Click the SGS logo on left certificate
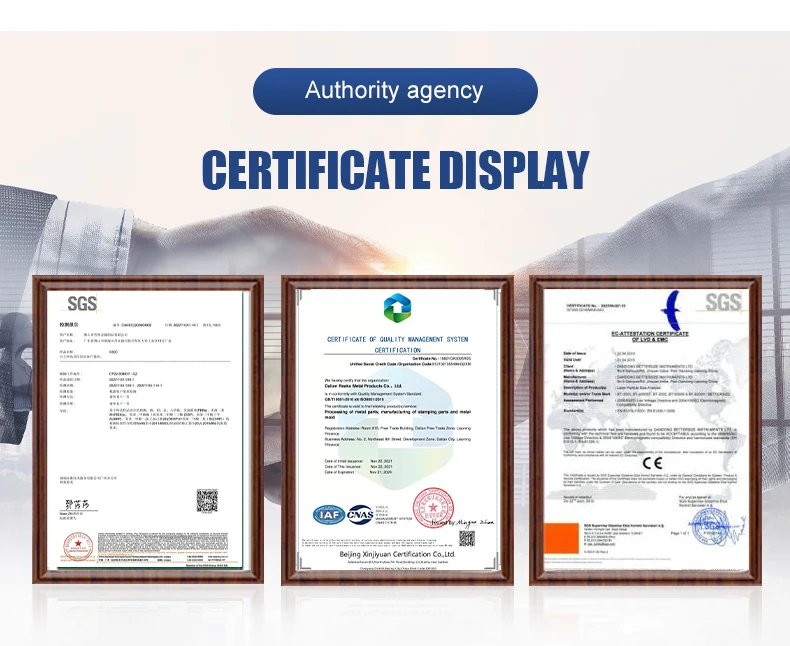790x646 pixels. (82, 303)
